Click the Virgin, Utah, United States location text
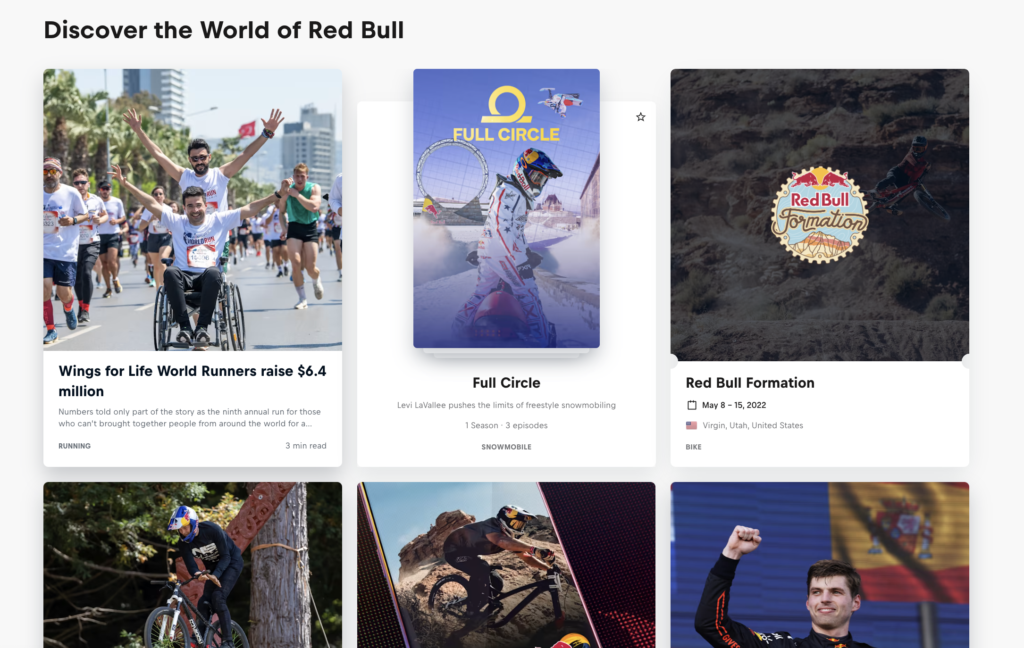 pos(752,425)
